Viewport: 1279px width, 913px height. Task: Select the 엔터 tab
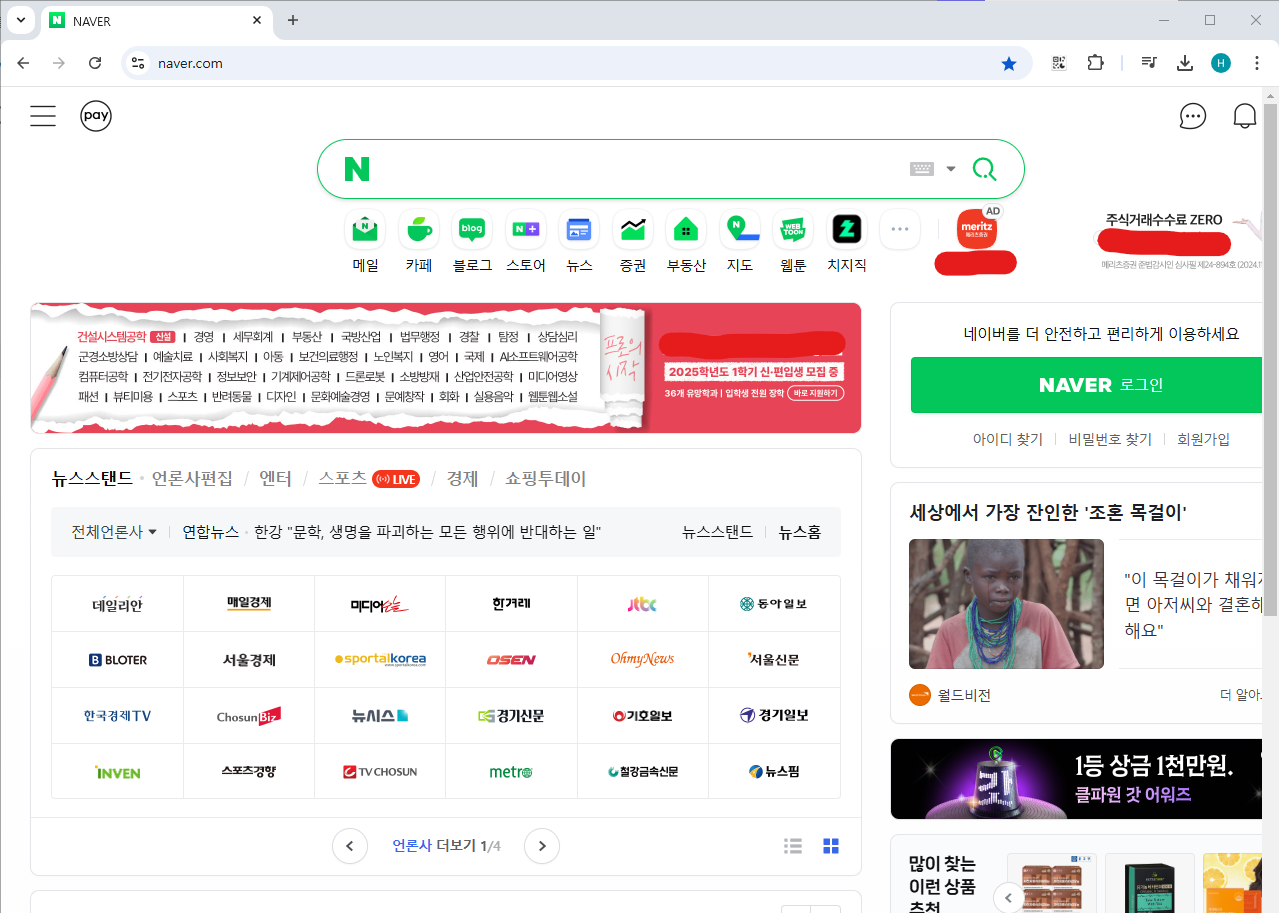coord(275,479)
